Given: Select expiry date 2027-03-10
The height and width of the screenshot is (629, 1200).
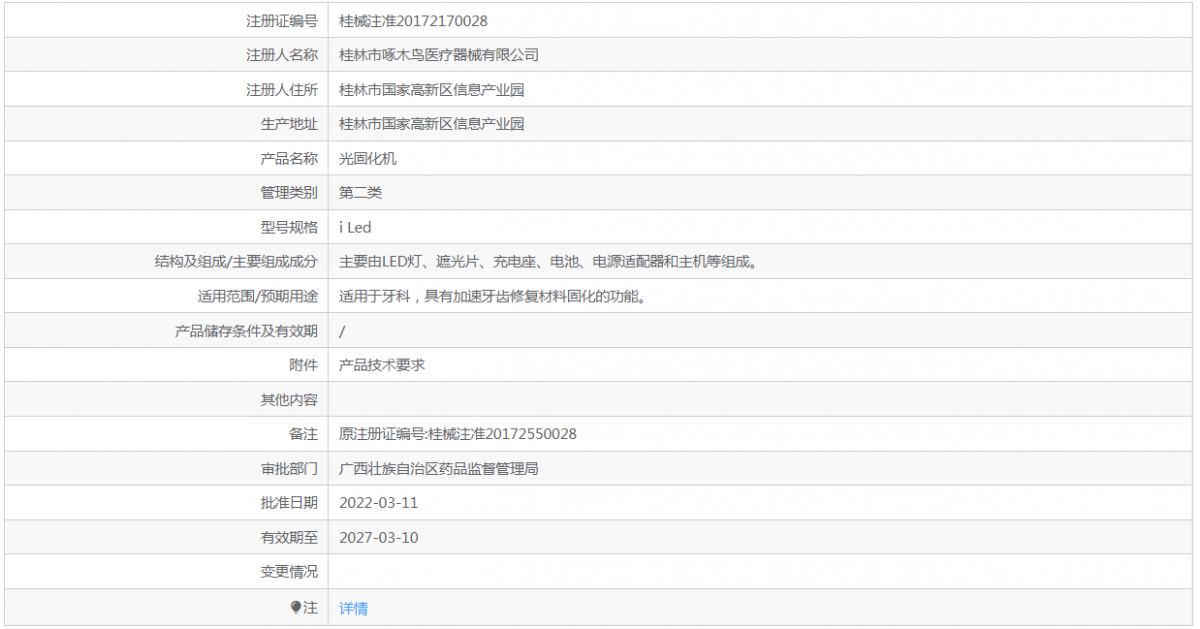Looking at the screenshot, I should click(x=379, y=538).
